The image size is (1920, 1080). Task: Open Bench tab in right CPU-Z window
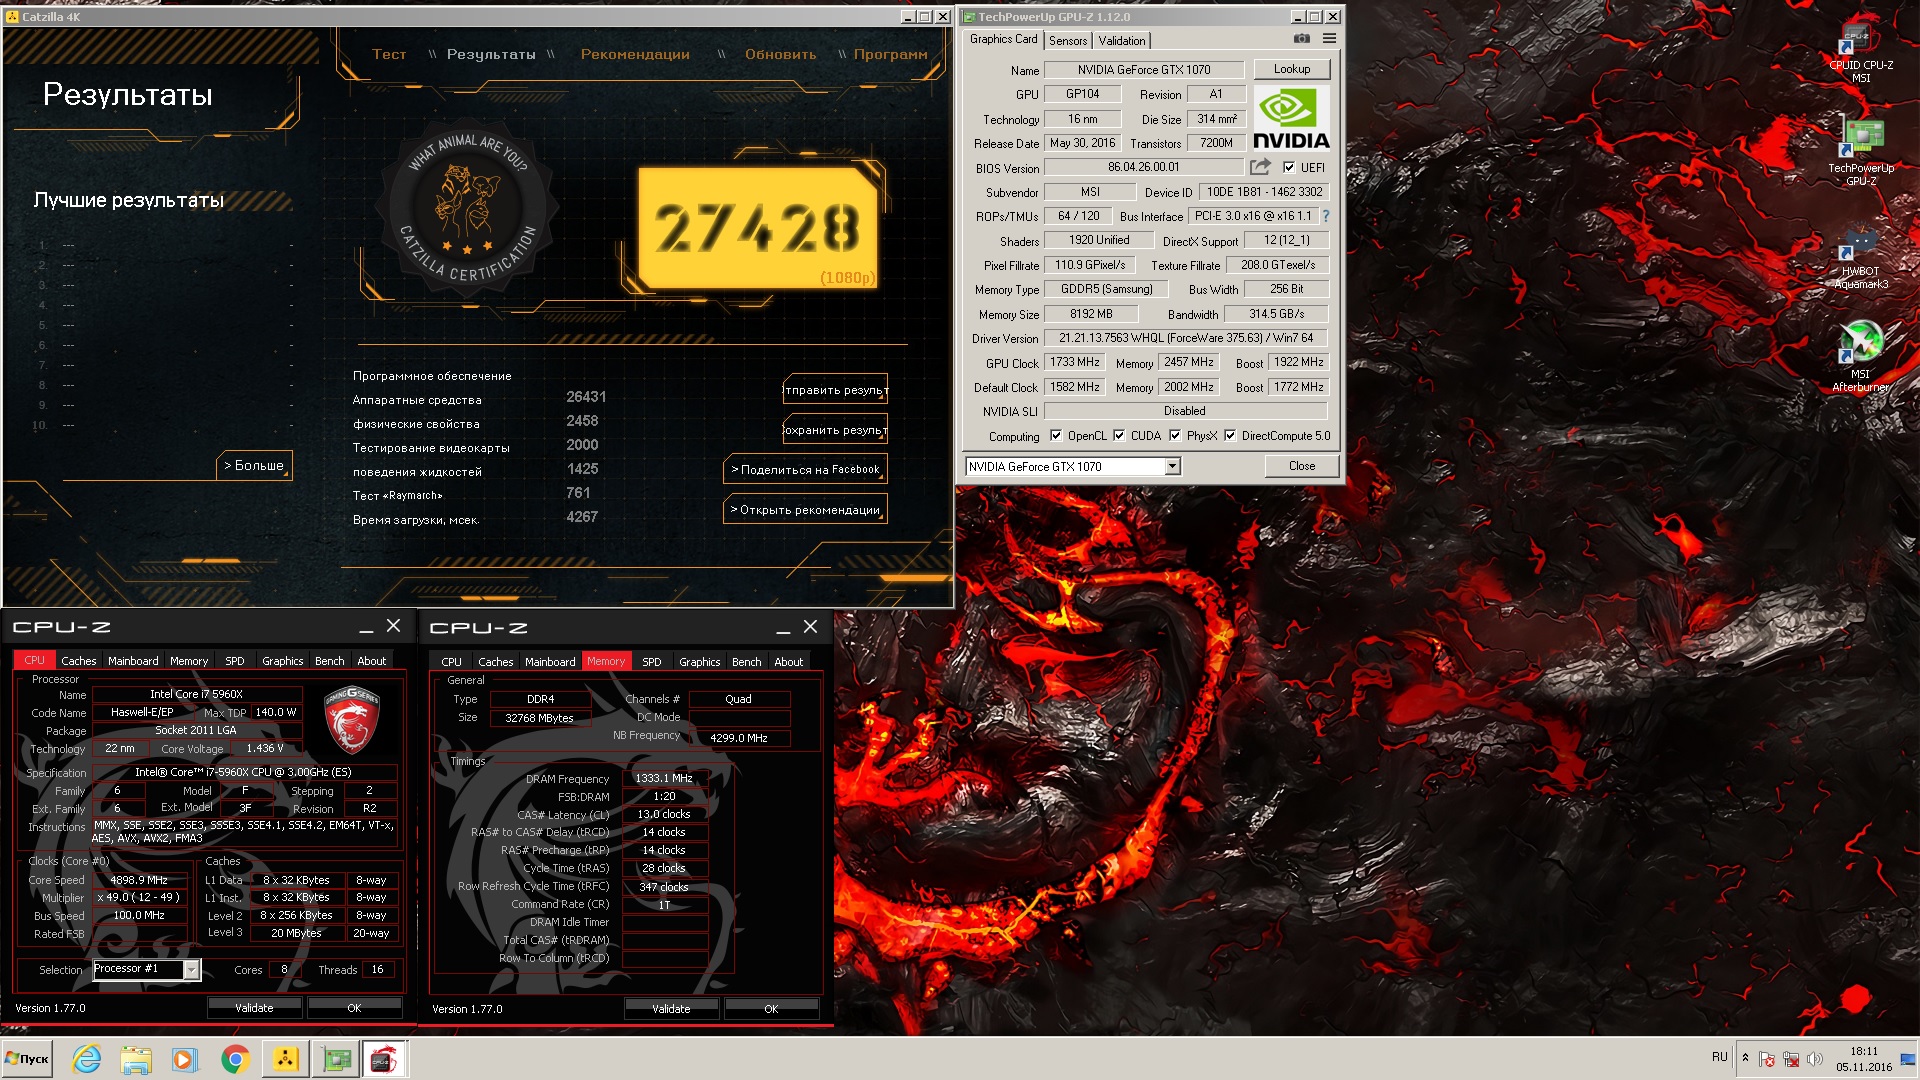[x=746, y=662]
